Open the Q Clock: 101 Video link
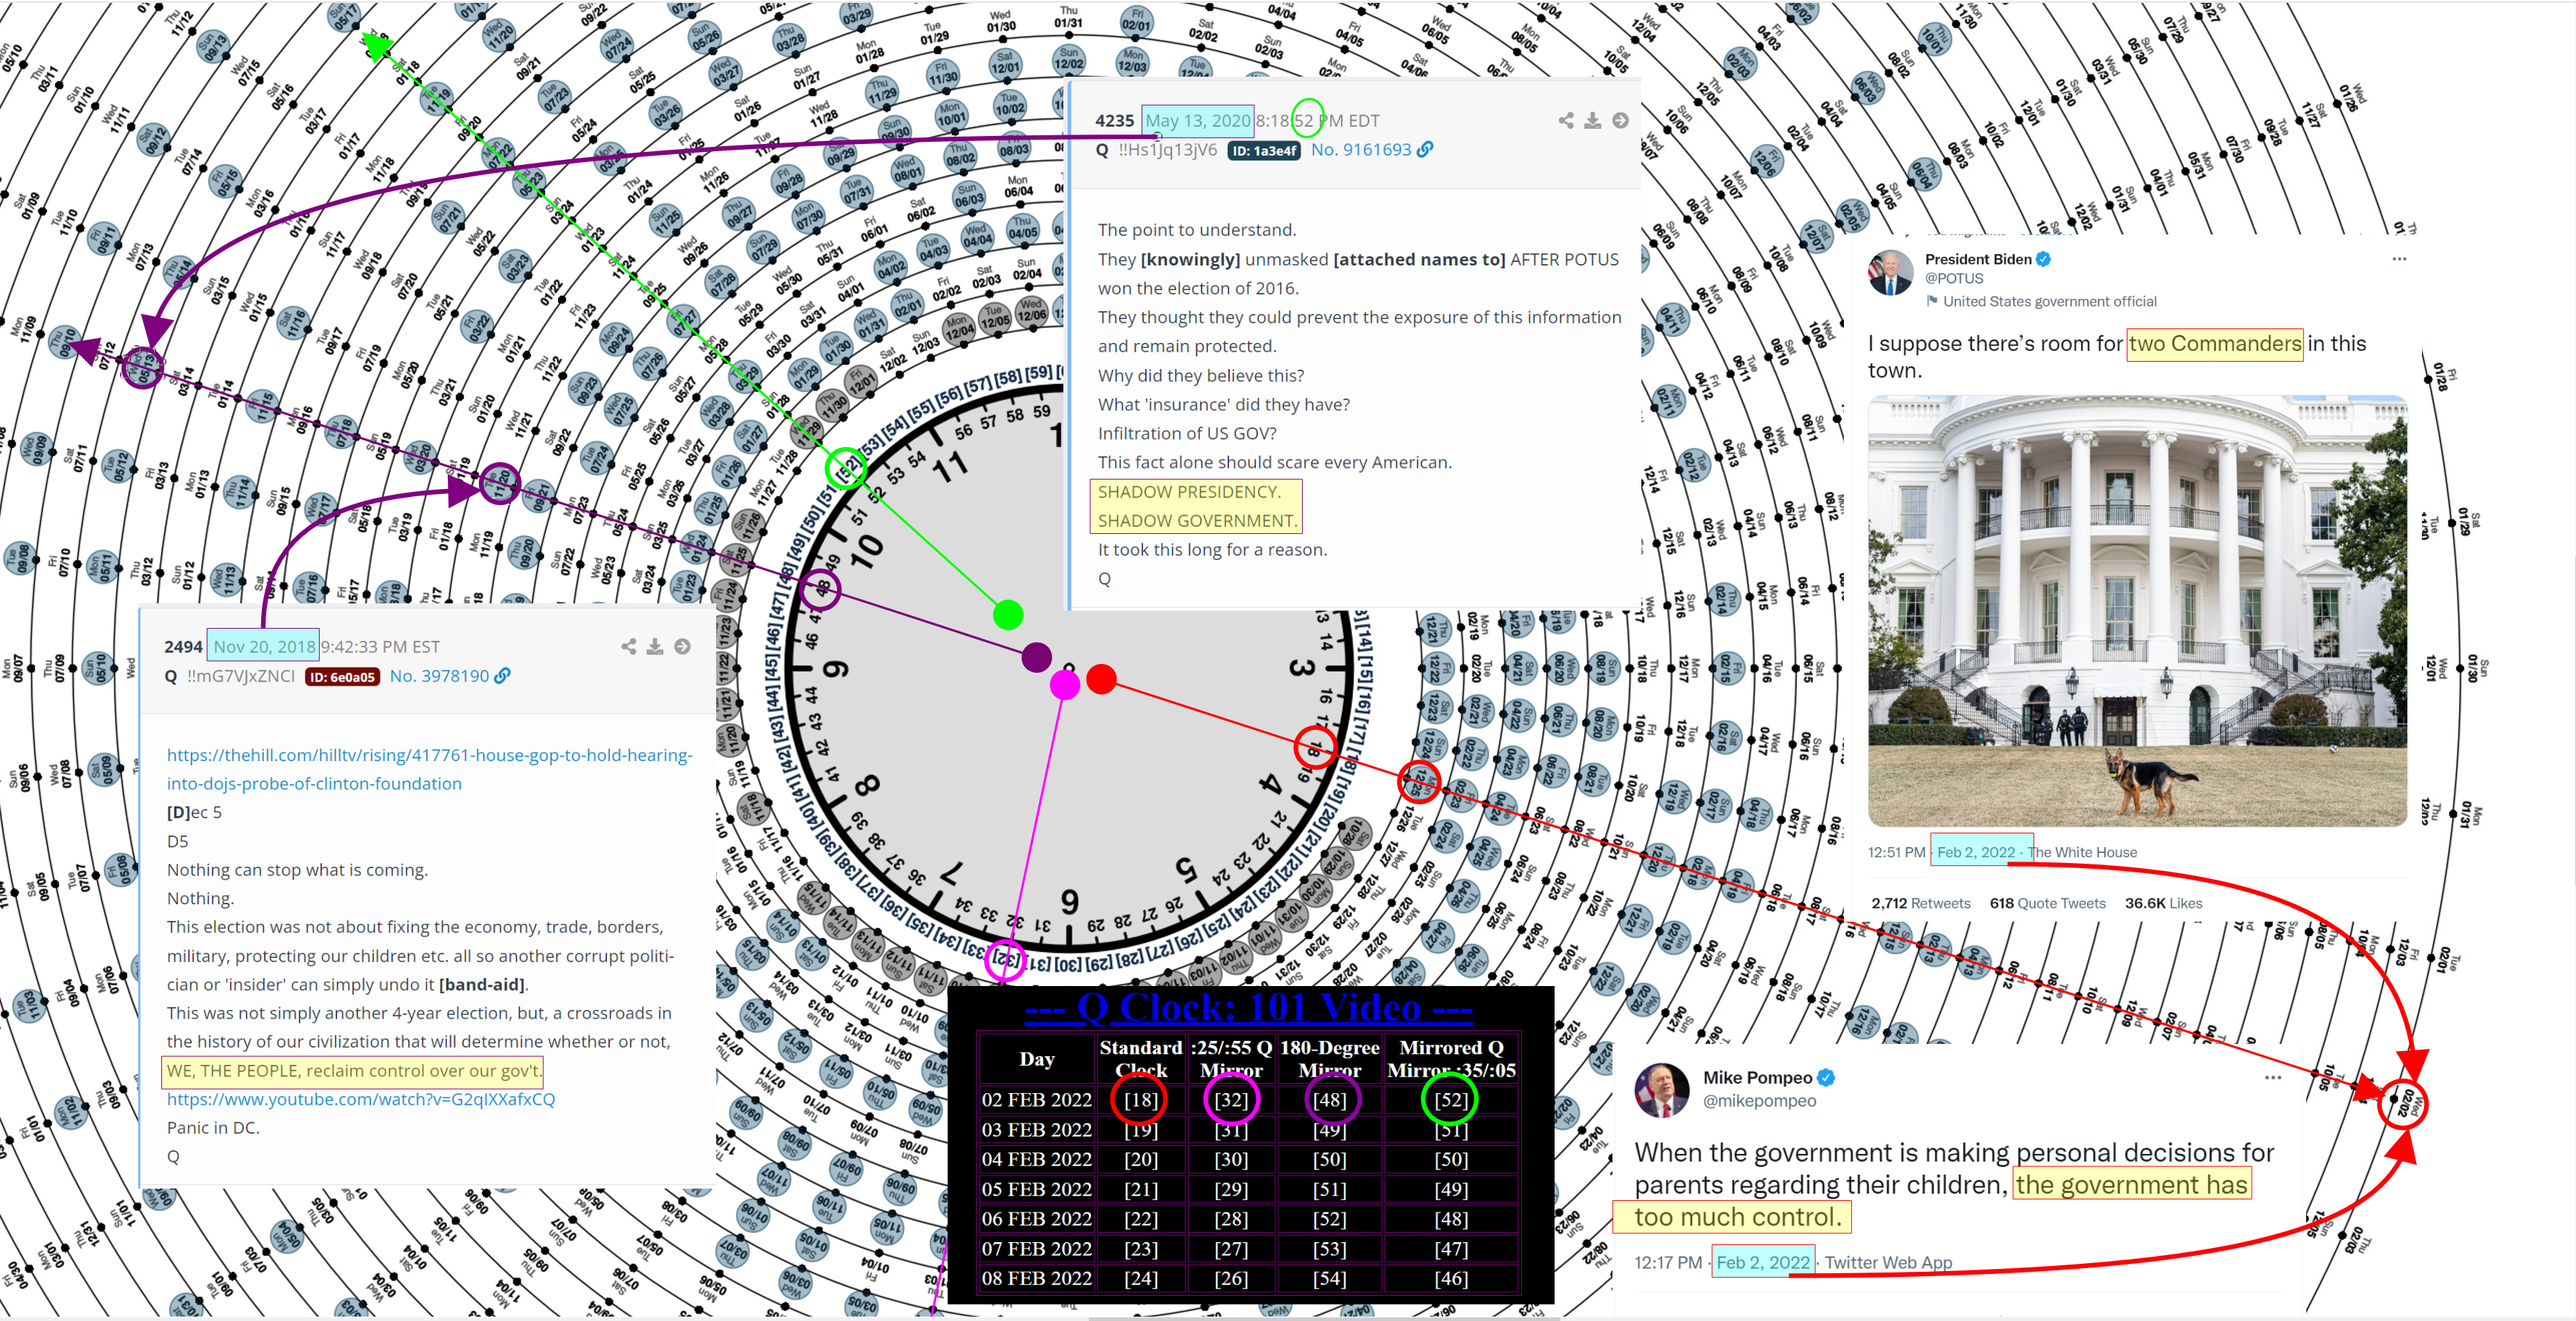This screenshot has height=1321, width=2576. [1248, 1007]
